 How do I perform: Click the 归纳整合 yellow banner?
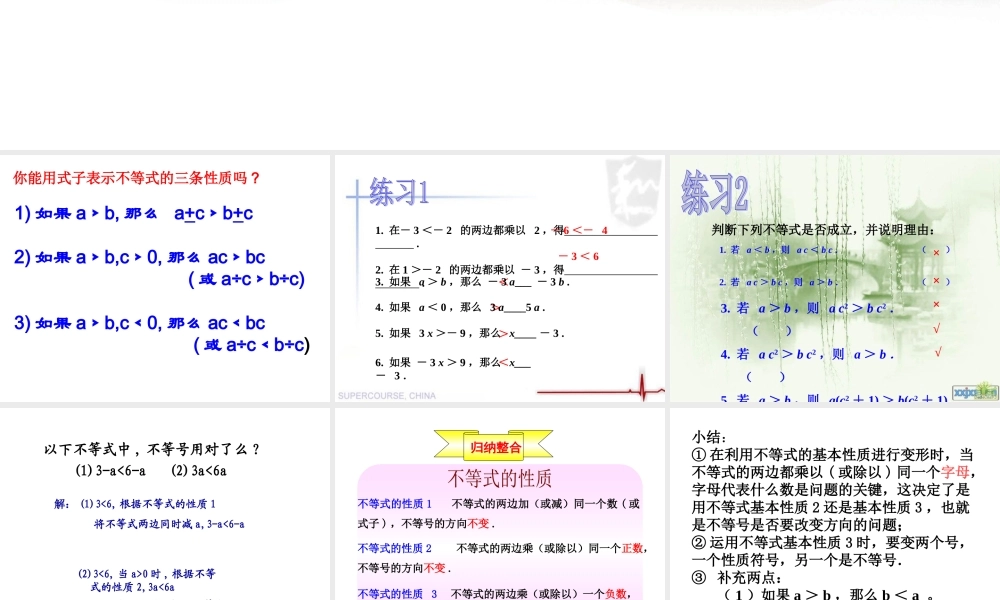coord(494,445)
